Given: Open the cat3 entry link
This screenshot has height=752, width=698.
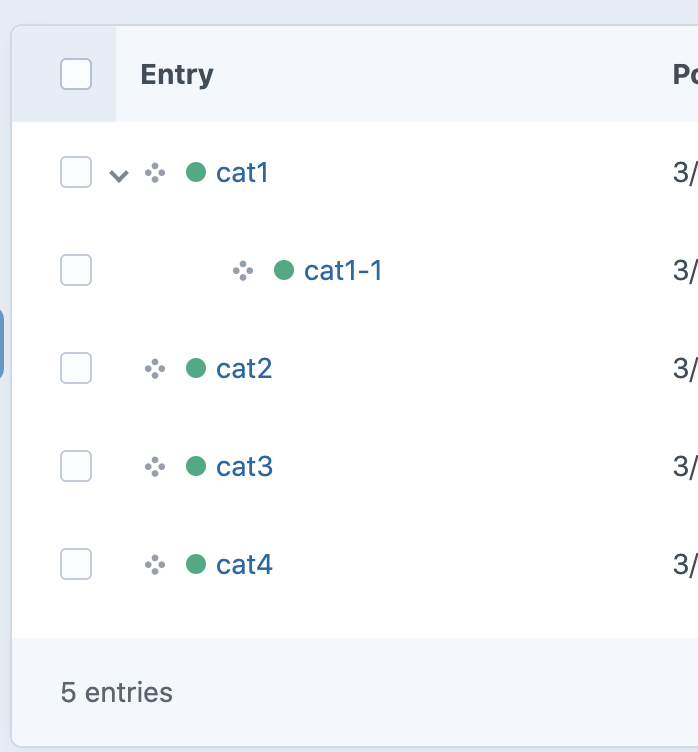Looking at the screenshot, I should [x=244, y=467].
